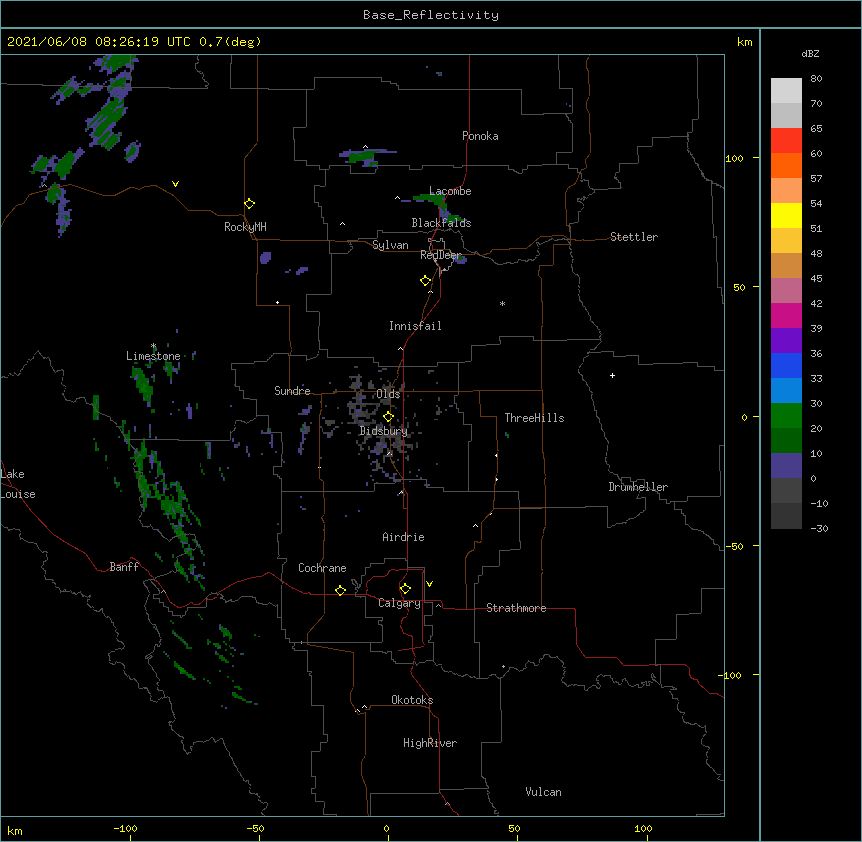
Task: Select the light gray 80–70 dBZ legend swatch
Action: 786,91
